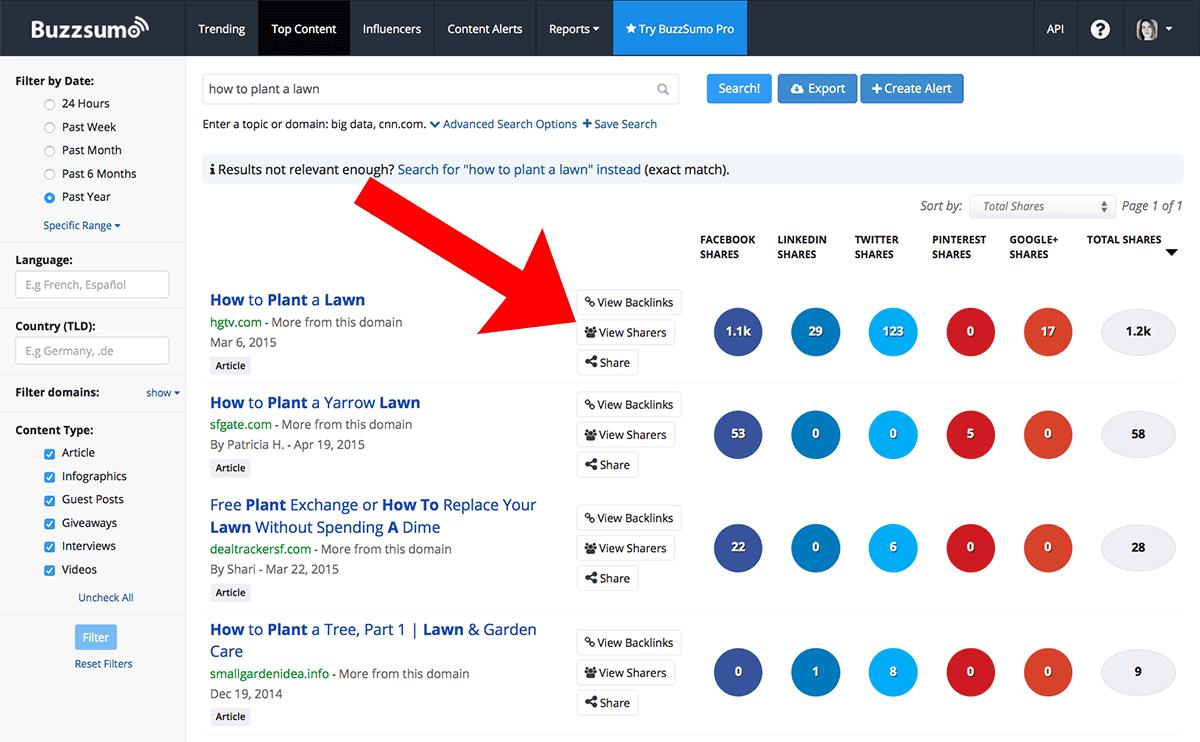View Backlinks for the hgtv.com article
This screenshot has height=742, width=1200.
[628, 302]
